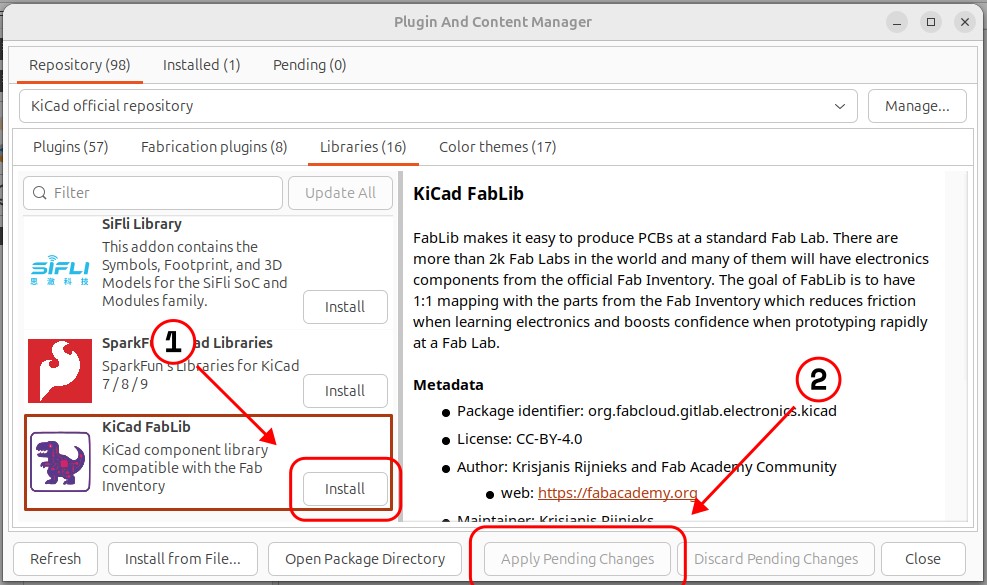Install the SiFli Library

[x=344, y=307]
